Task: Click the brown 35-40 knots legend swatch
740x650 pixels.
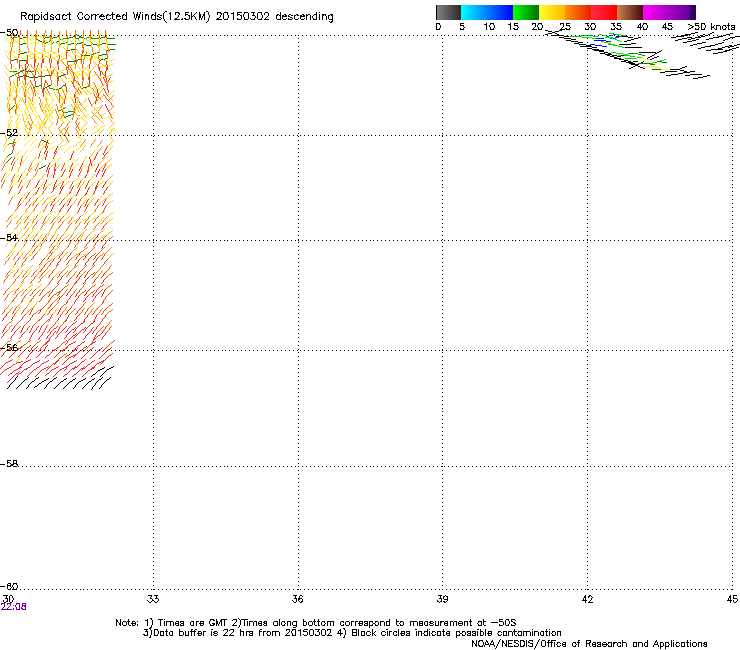Action: pyautogui.click(x=630, y=12)
